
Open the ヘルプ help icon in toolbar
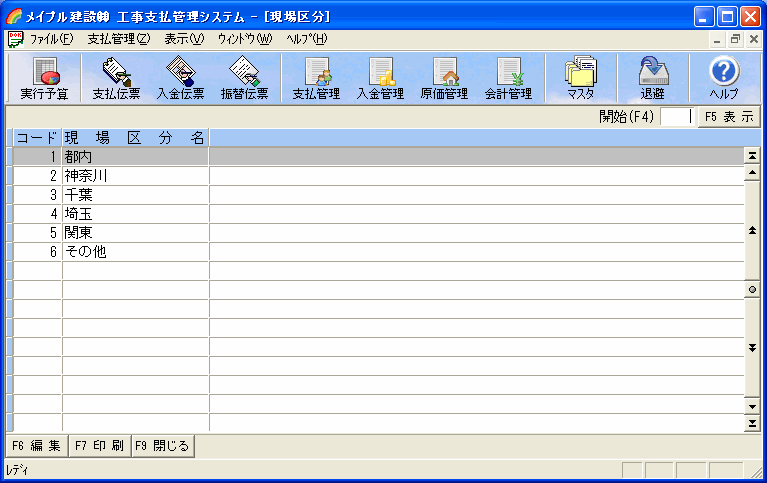[723, 78]
